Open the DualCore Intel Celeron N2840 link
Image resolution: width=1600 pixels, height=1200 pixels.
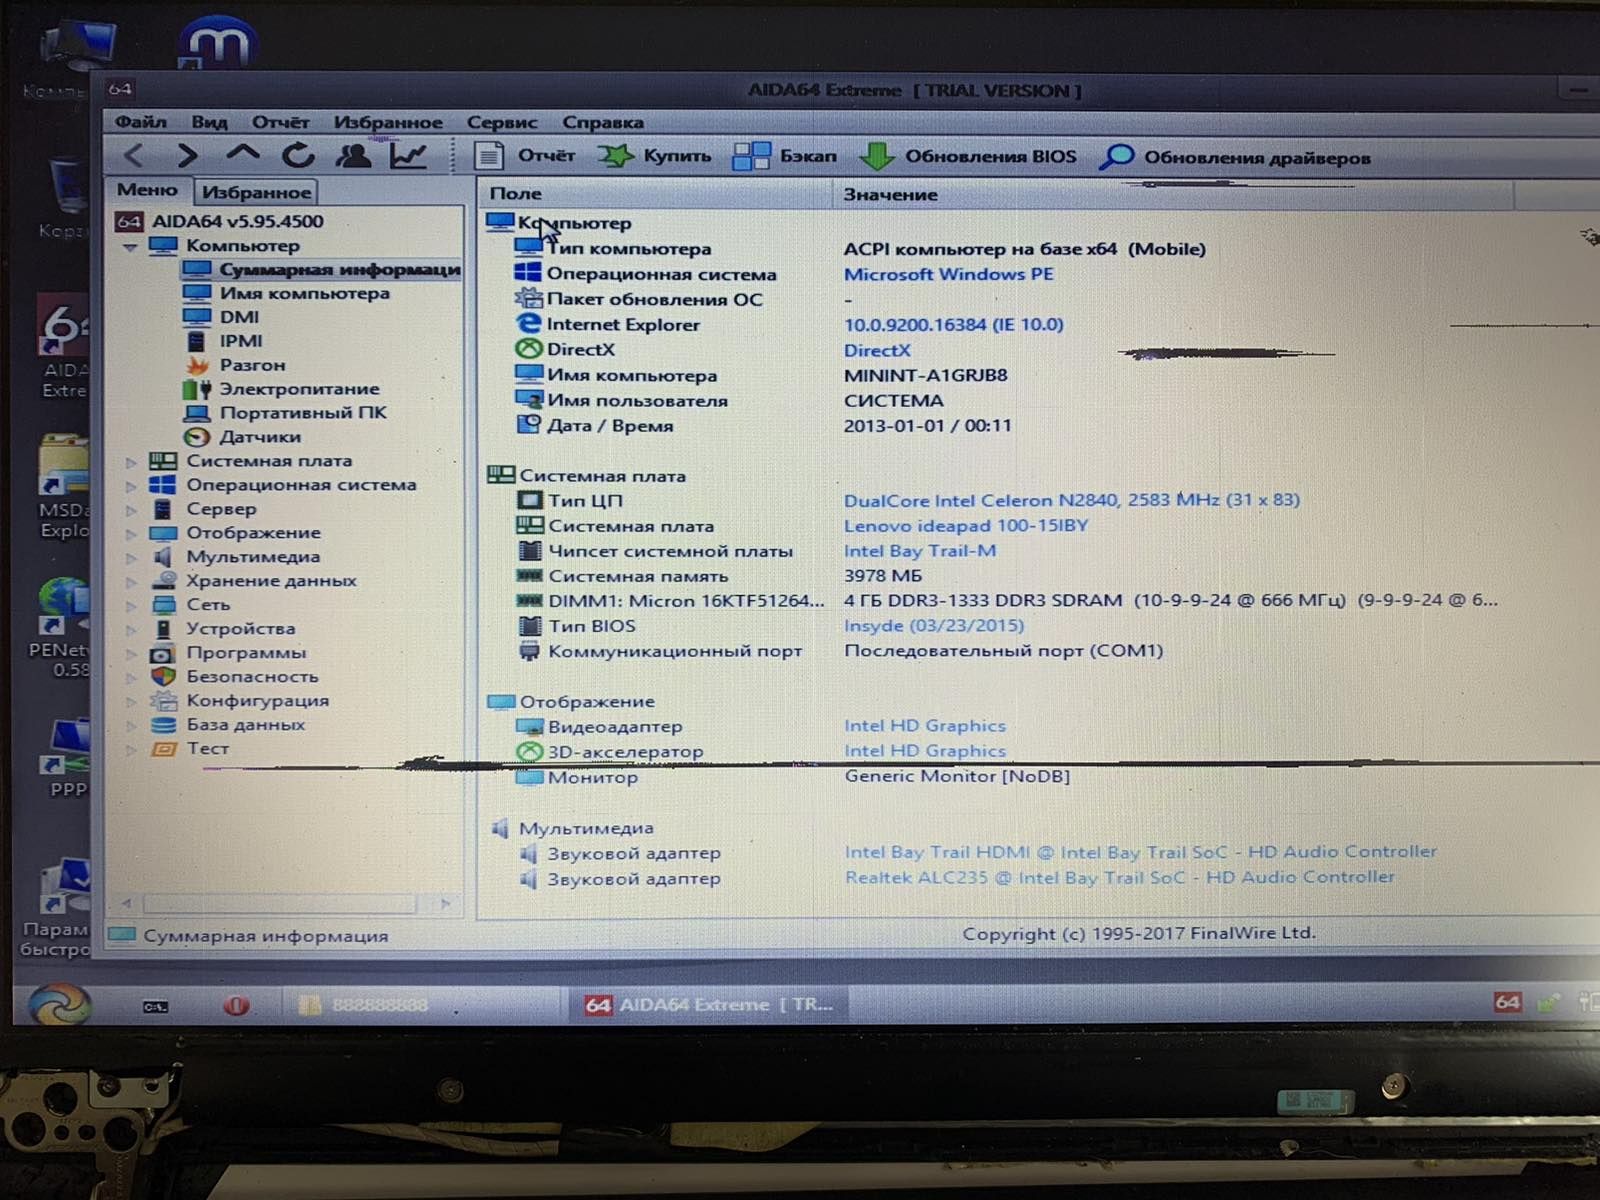pyautogui.click(x=1071, y=500)
